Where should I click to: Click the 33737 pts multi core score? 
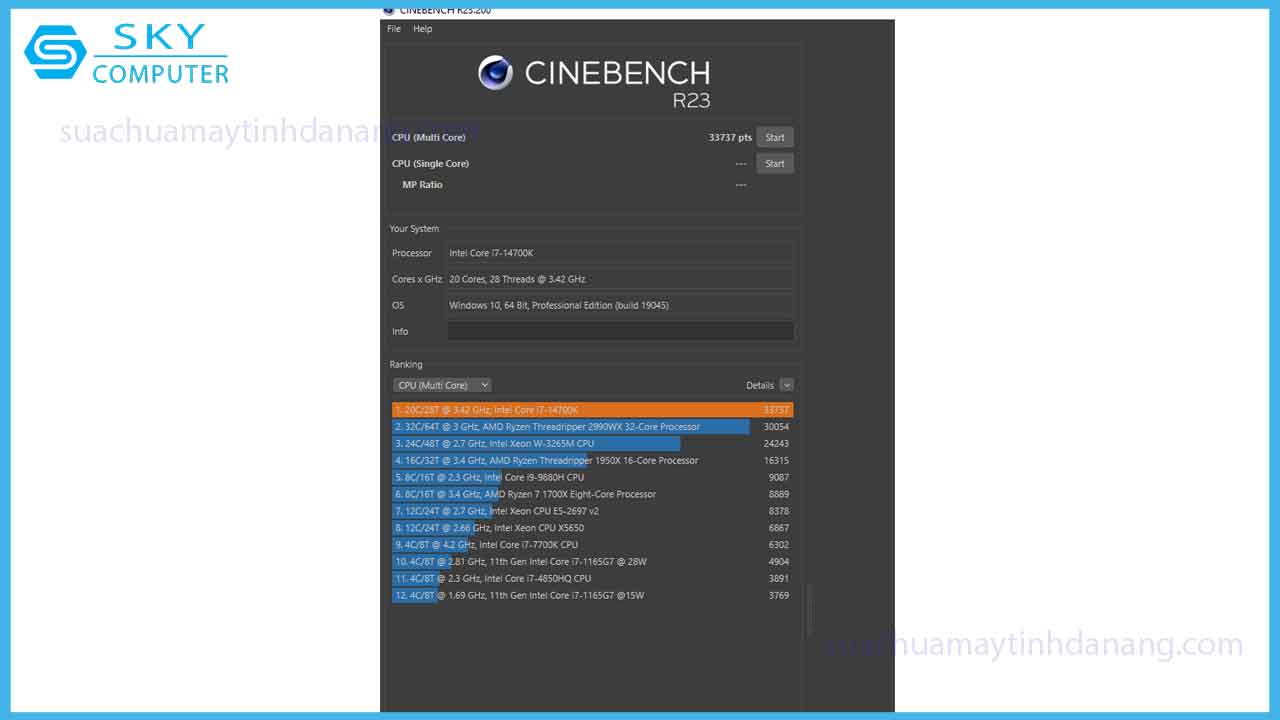[x=730, y=138]
